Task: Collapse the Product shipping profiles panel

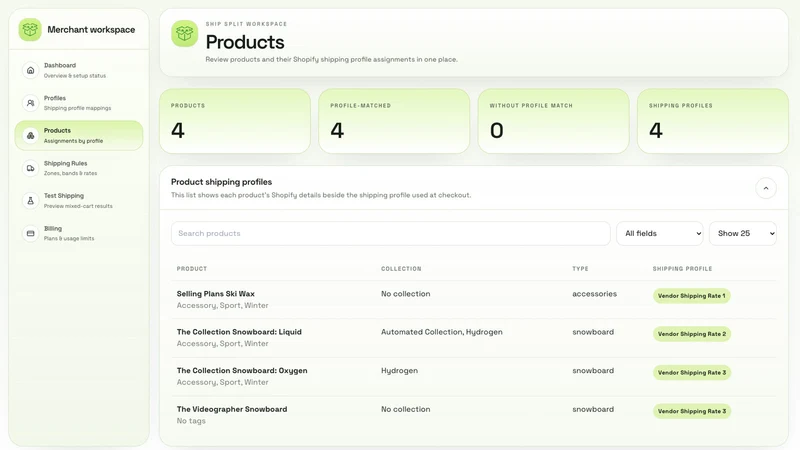Action: tap(765, 188)
